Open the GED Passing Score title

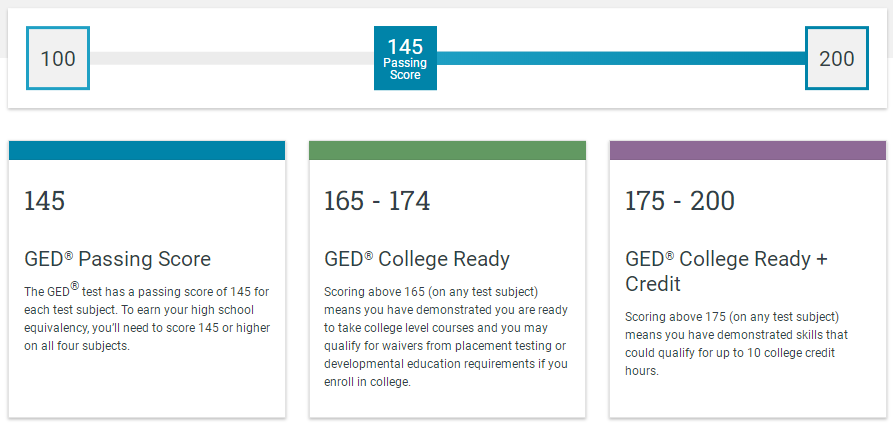(117, 260)
